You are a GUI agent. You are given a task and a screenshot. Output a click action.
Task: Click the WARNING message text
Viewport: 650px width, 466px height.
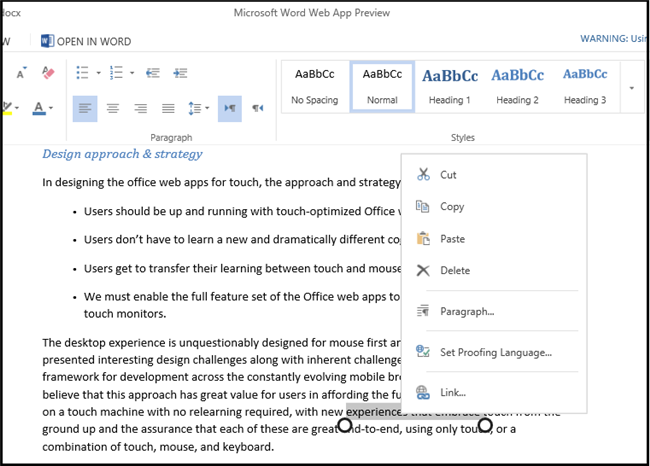pyautogui.click(x=613, y=39)
